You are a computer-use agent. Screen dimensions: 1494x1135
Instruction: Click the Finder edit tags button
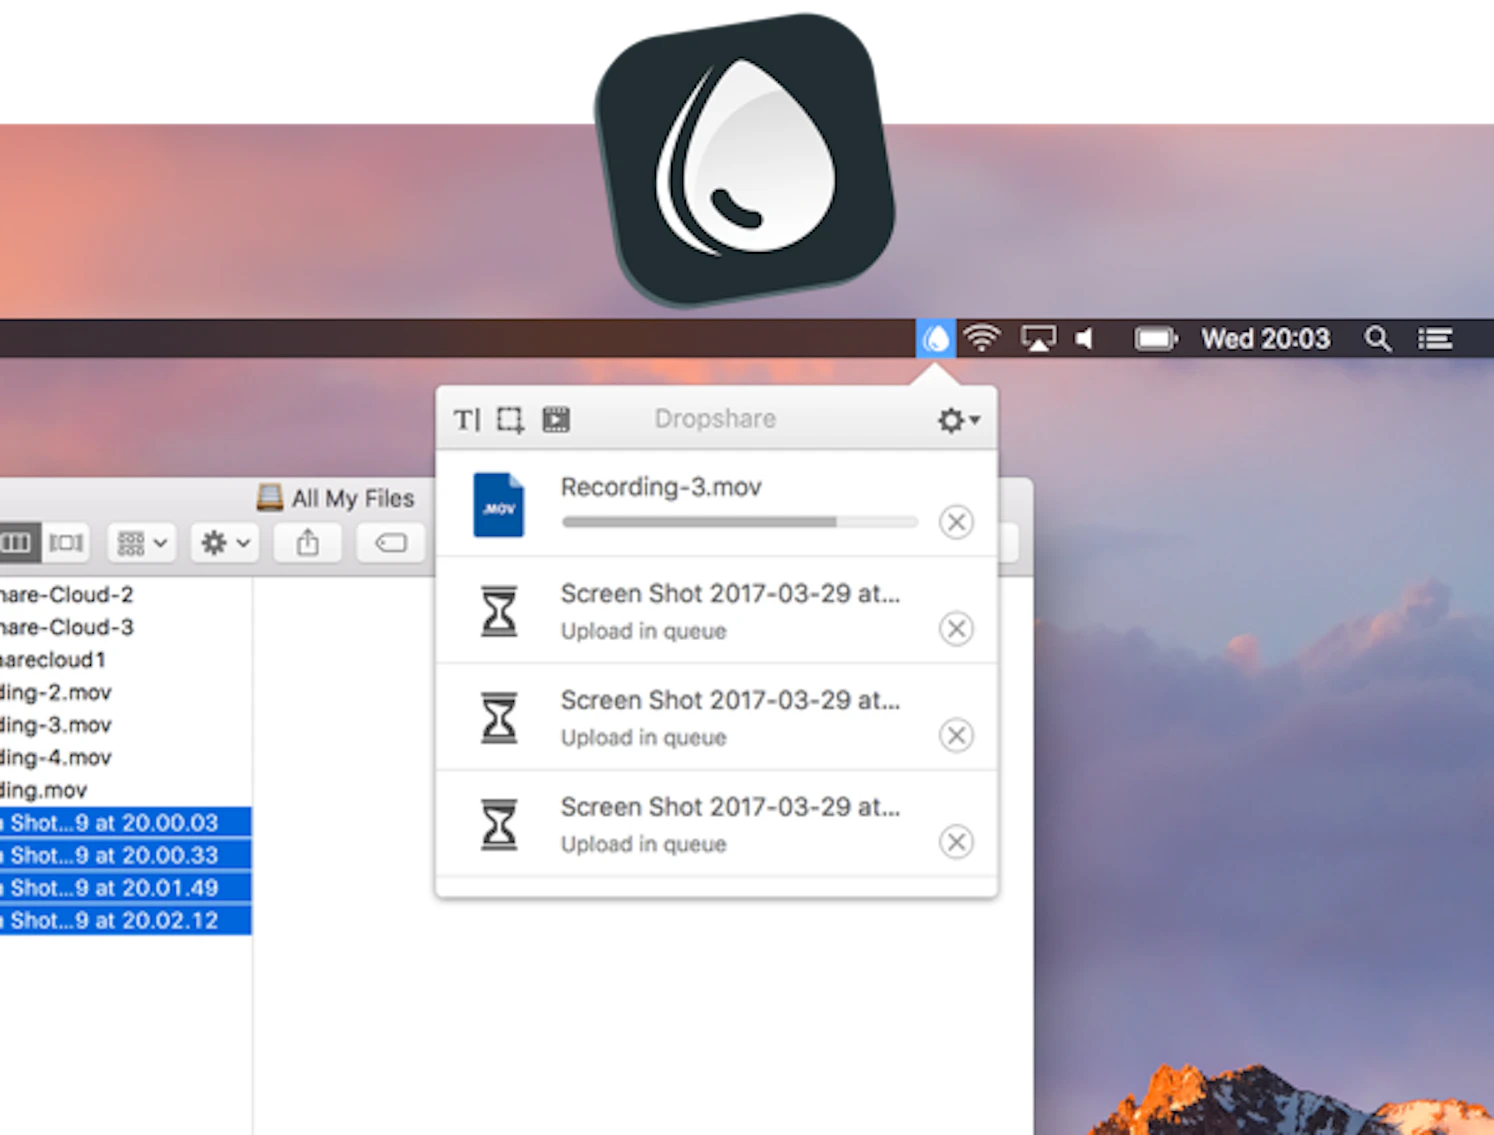tap(391, 543)
